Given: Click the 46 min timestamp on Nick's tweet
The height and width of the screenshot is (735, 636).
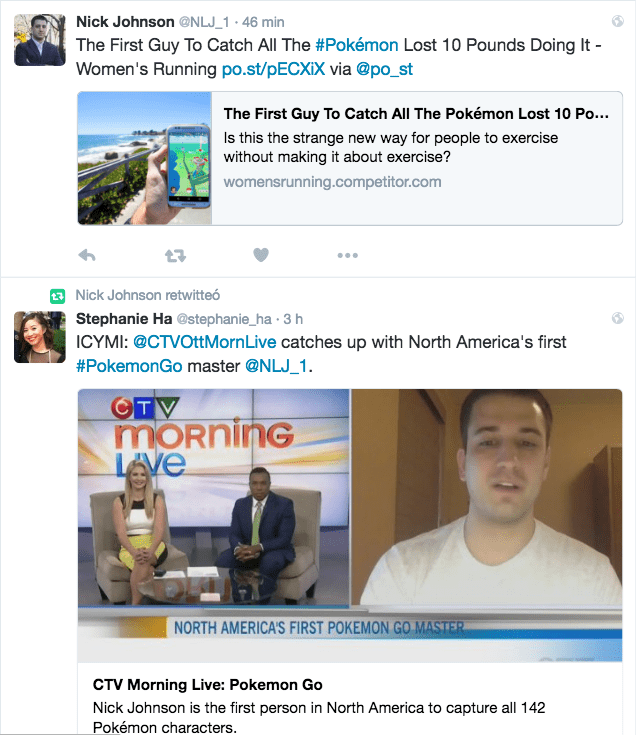Looking at the screenshot, I should tap(263, 22).
